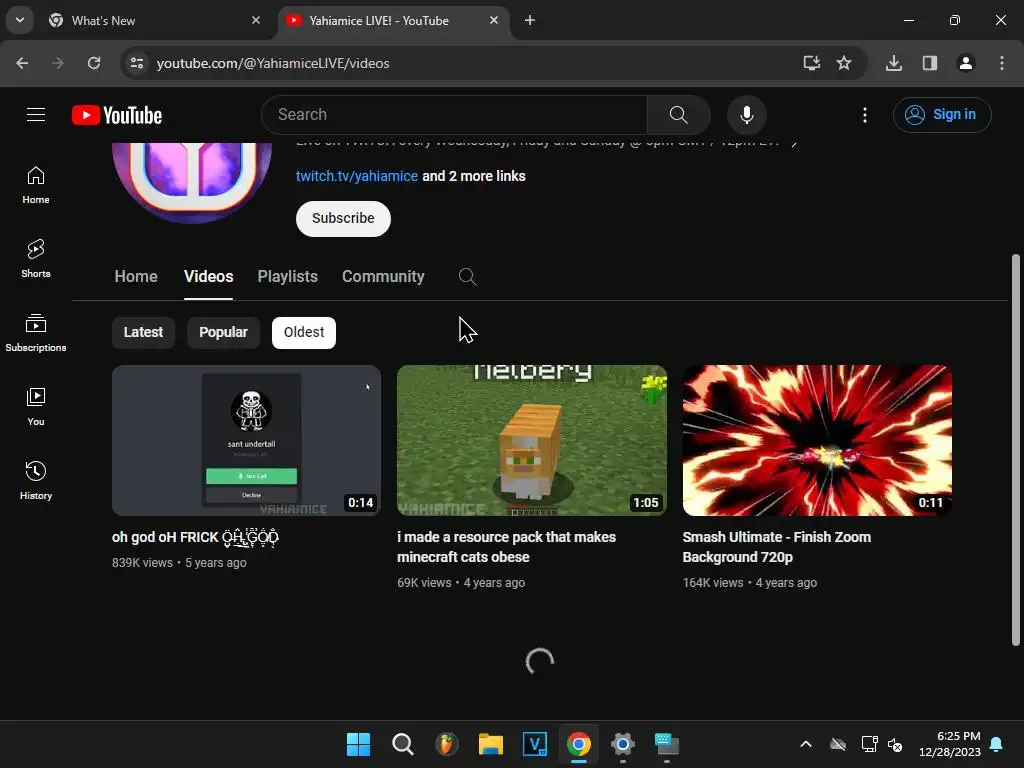Bookmark this page with star icon
The width and height of the screenshot is (1024, 768).
(x=844, y=63)
